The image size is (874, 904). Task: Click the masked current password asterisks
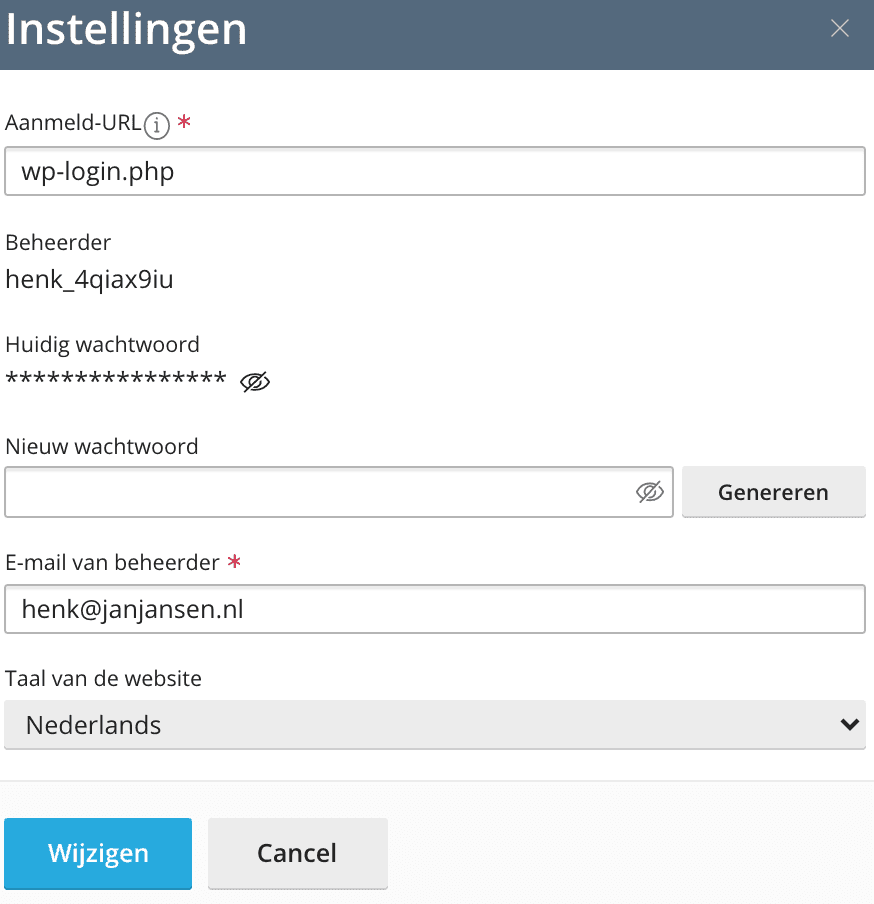tap(116, 381)
